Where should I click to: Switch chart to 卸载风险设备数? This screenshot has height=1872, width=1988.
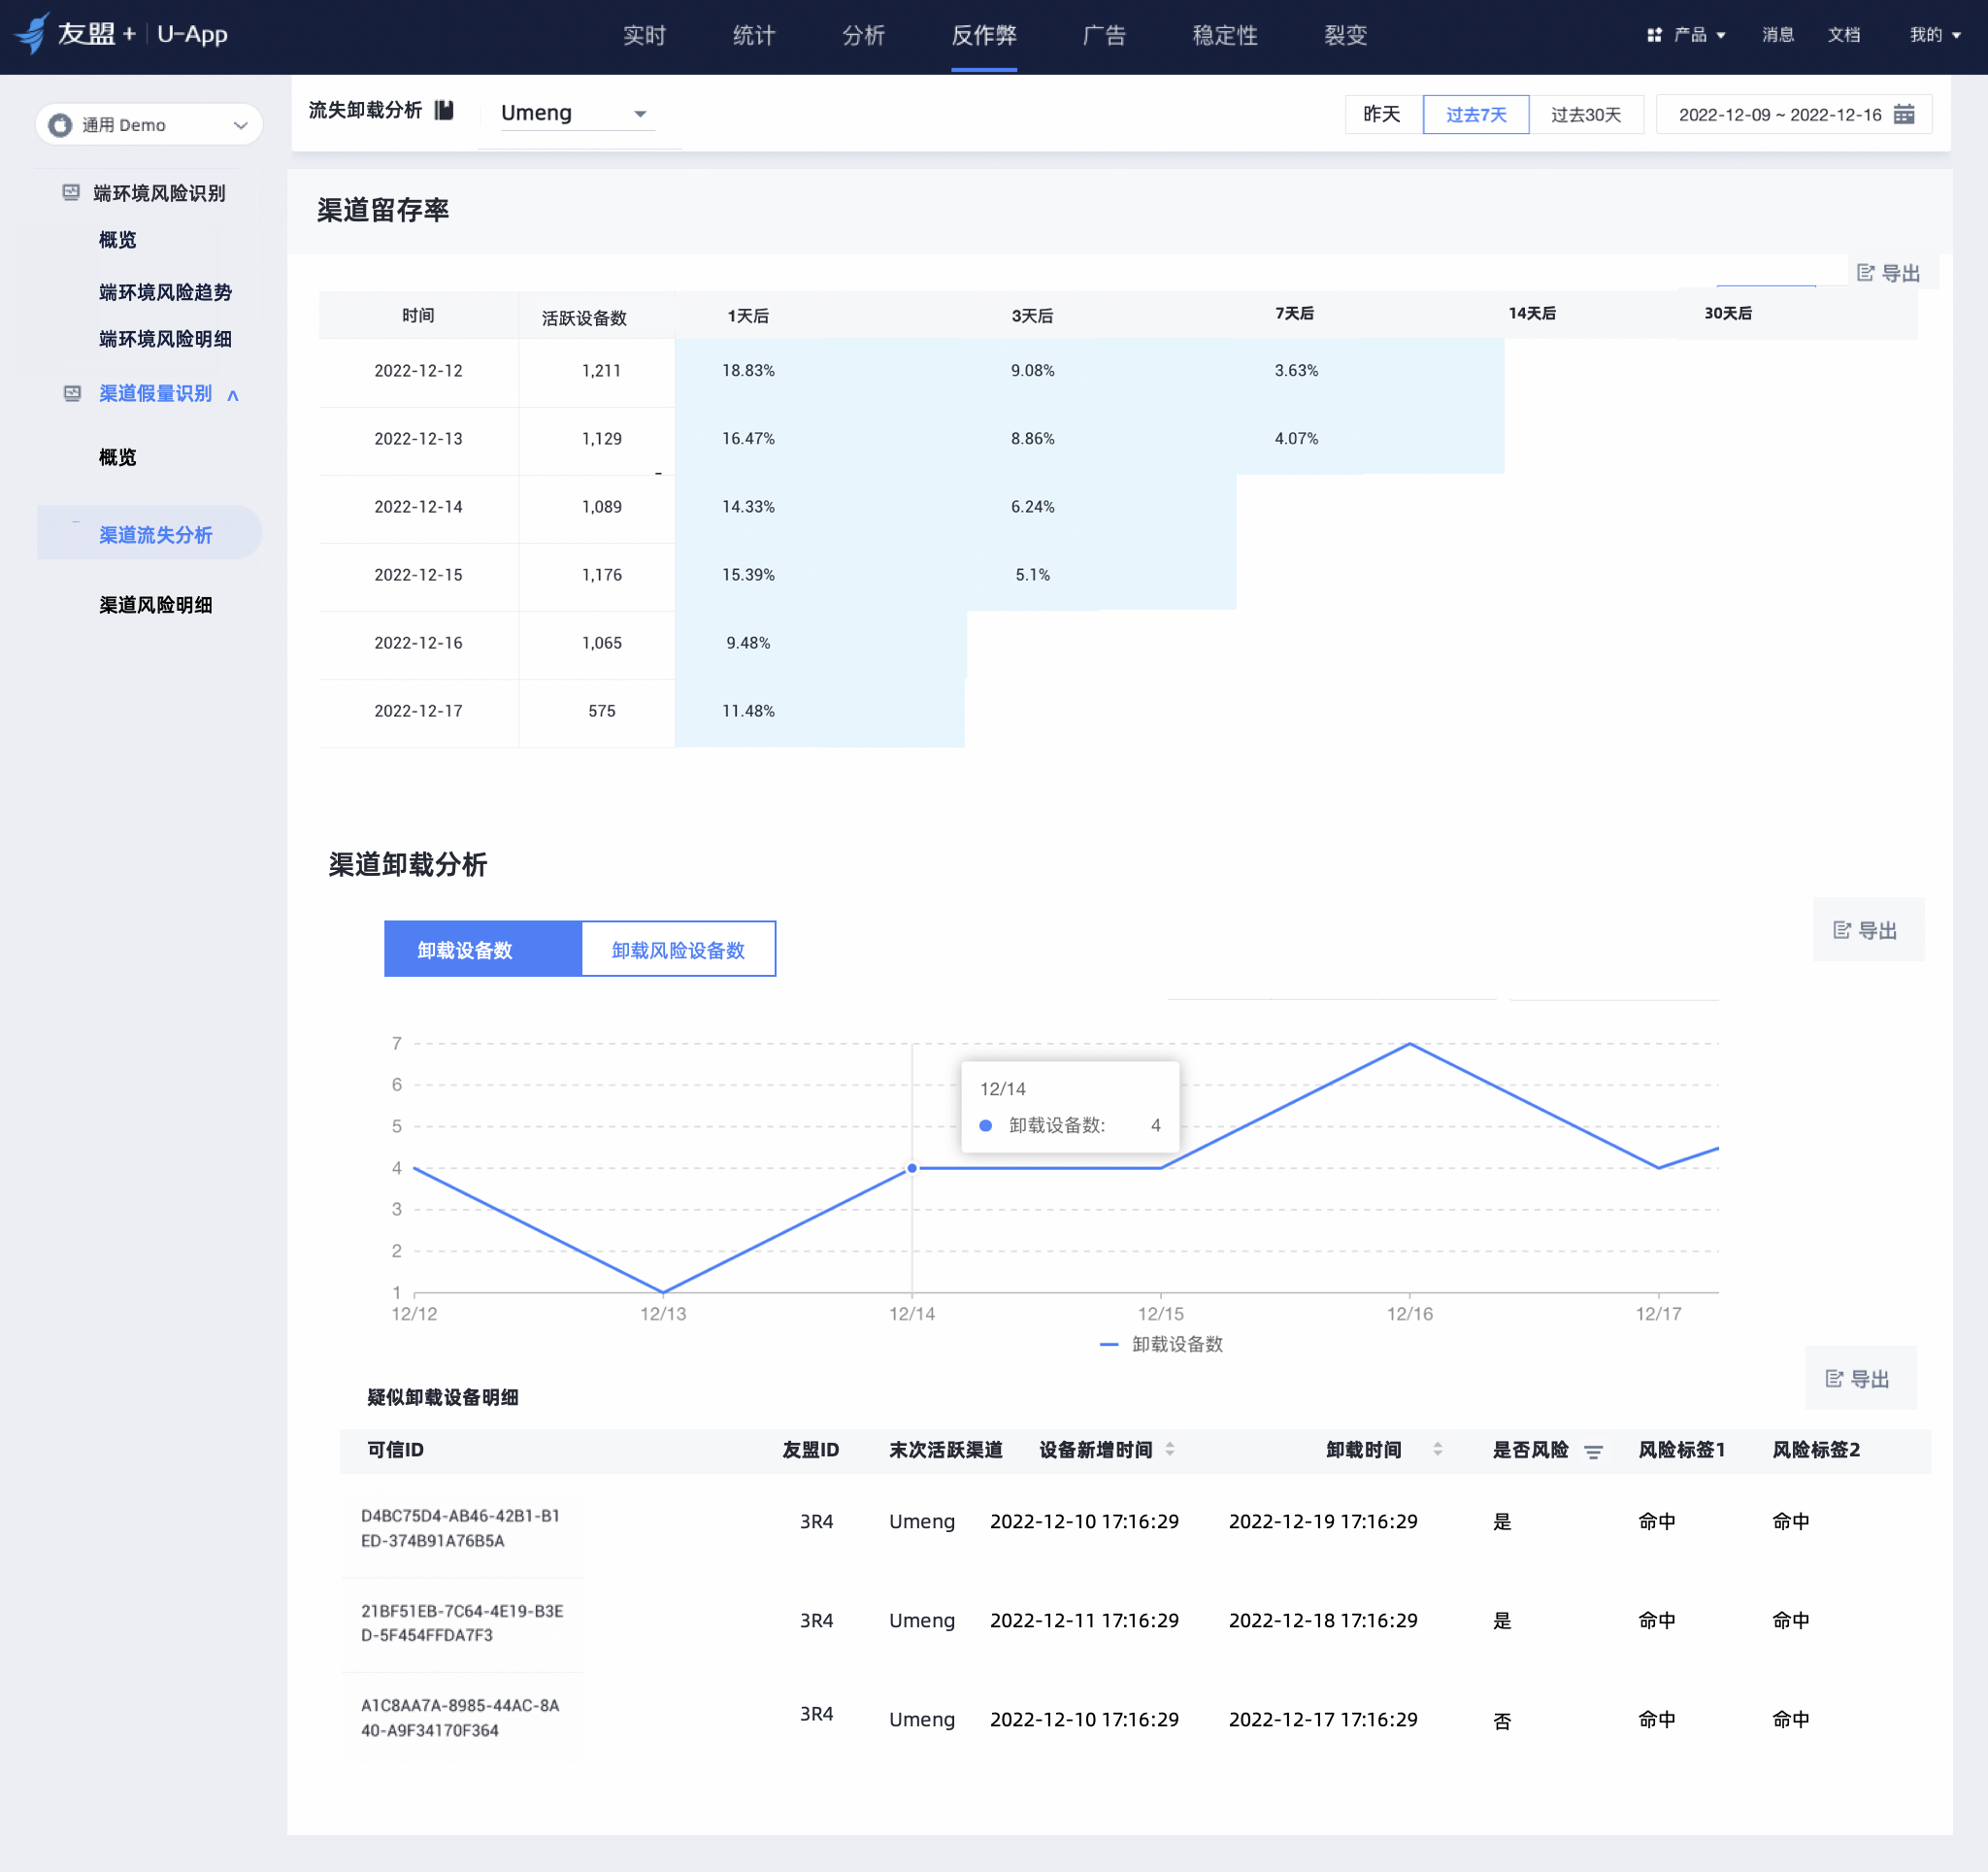coord(678,949)
